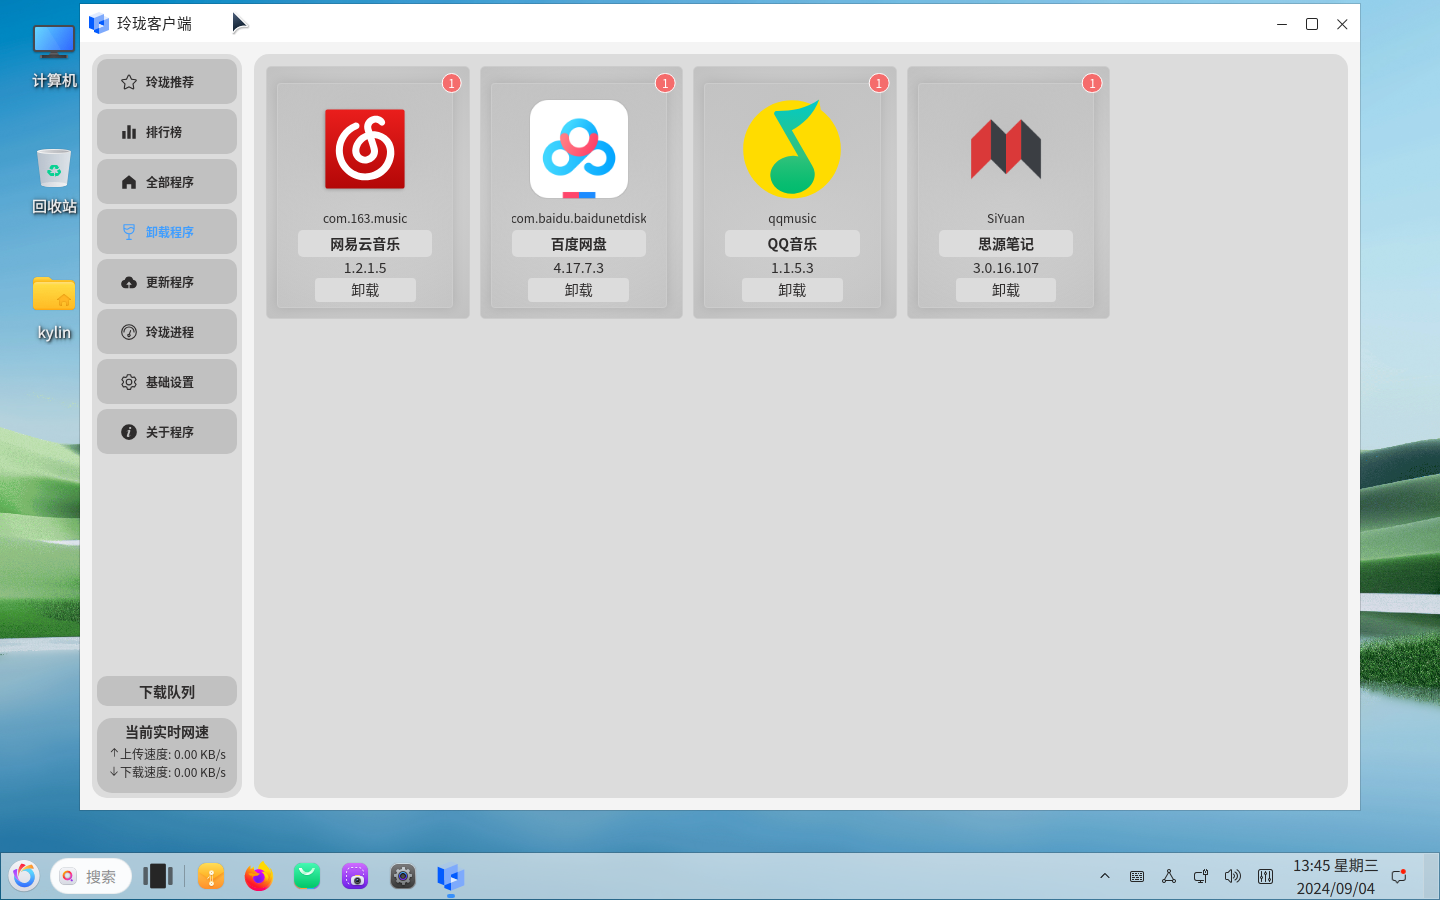Screen dimensions: 1440x900
Task: Open the 关于程序 about tab
Action: pos(167,432)
